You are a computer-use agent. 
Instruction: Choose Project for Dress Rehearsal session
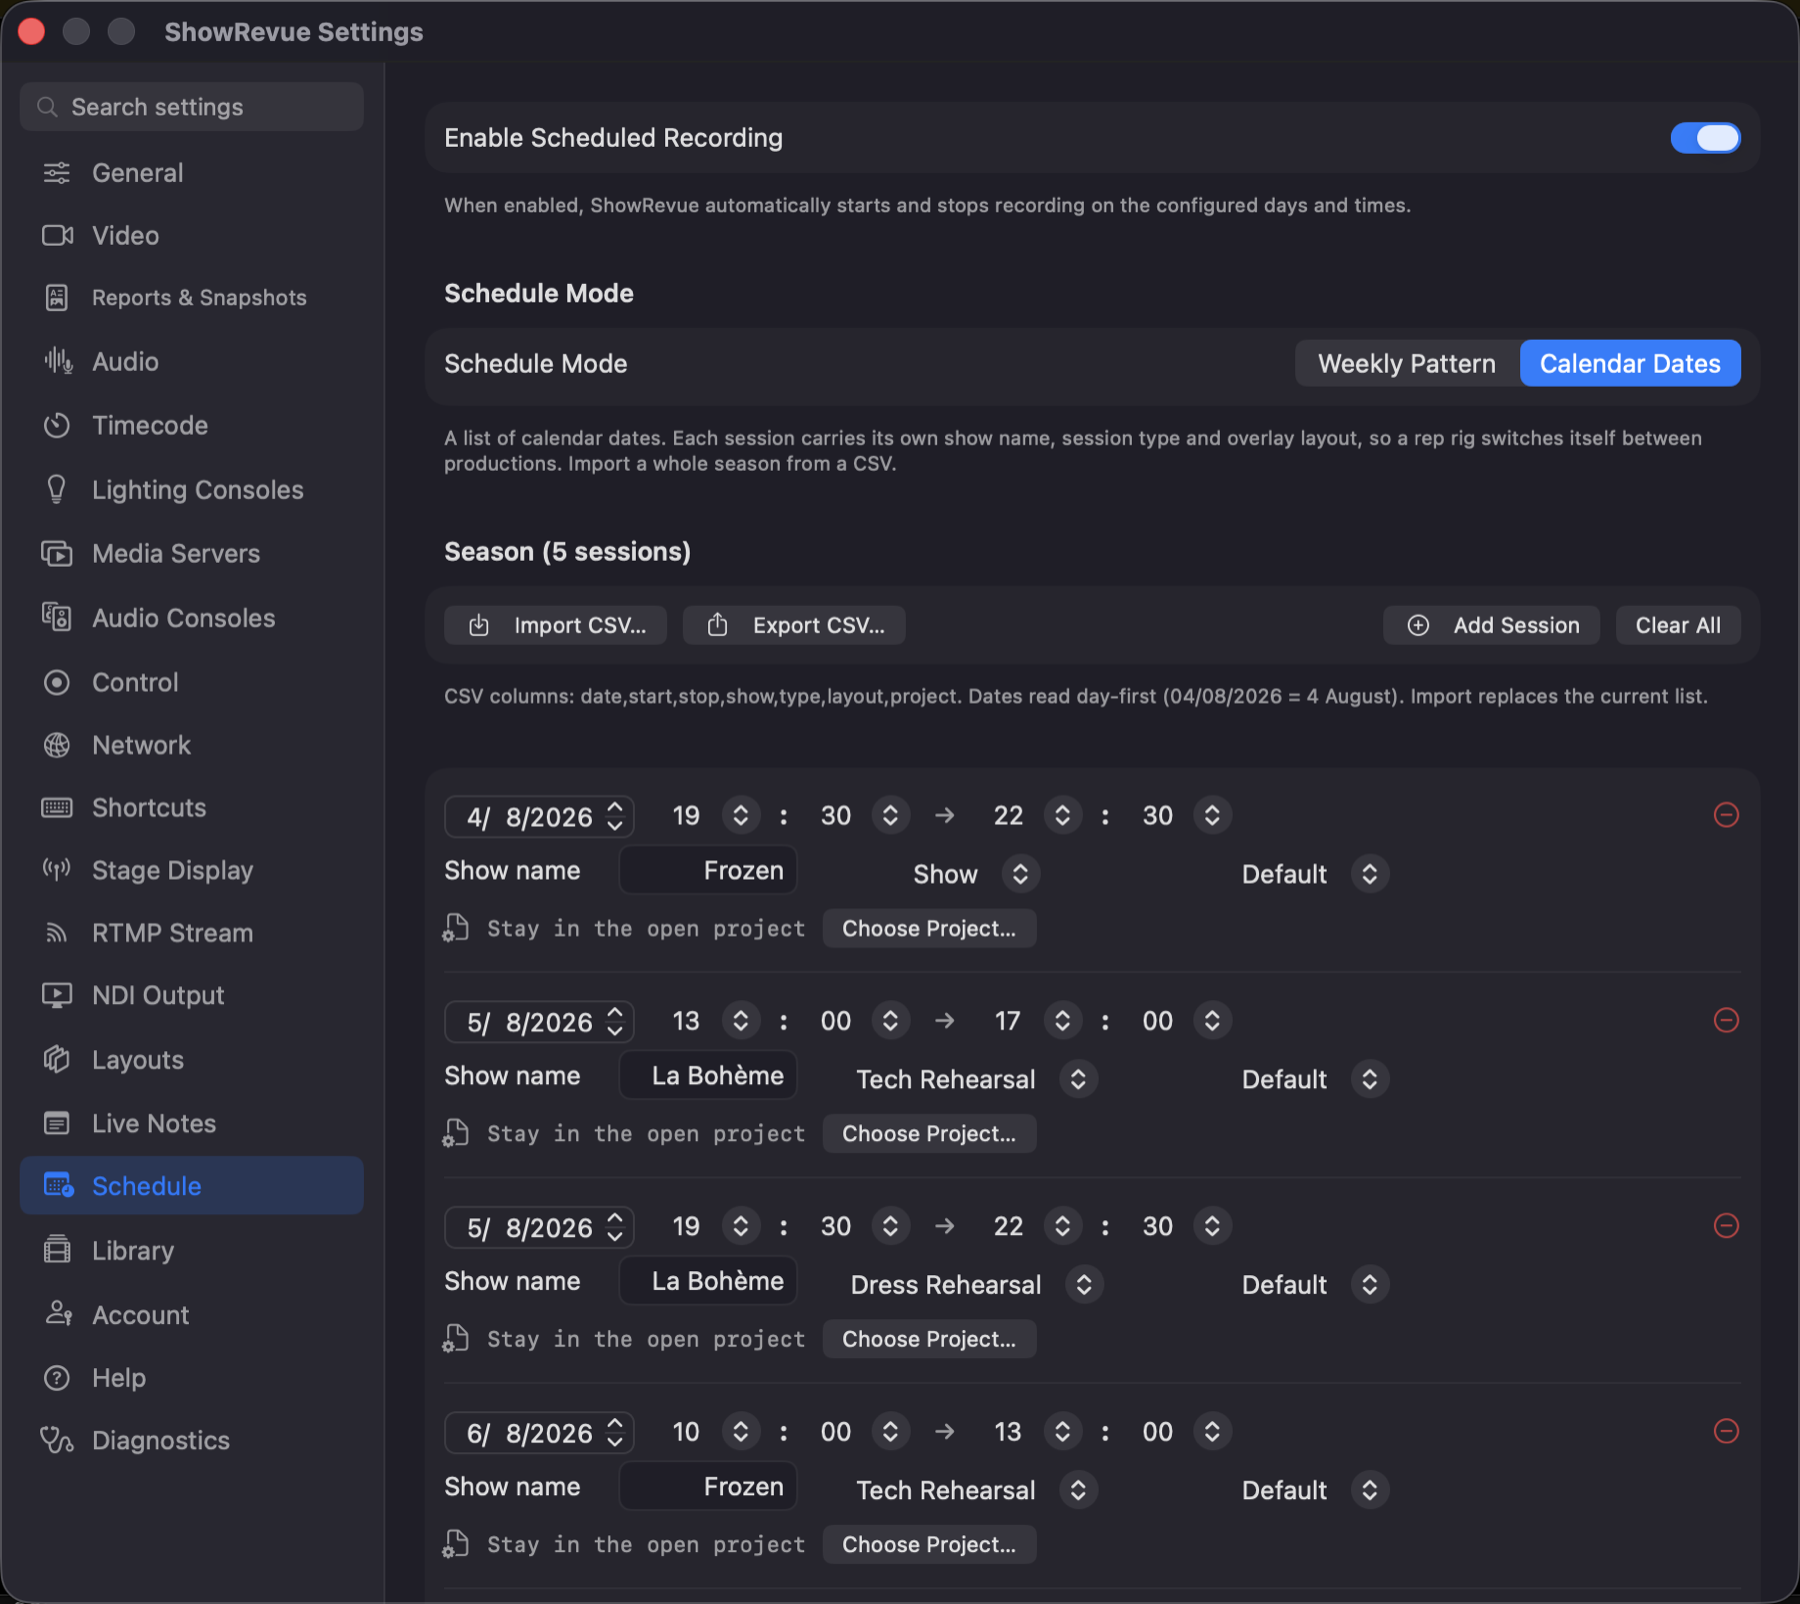coord(929,1339)
